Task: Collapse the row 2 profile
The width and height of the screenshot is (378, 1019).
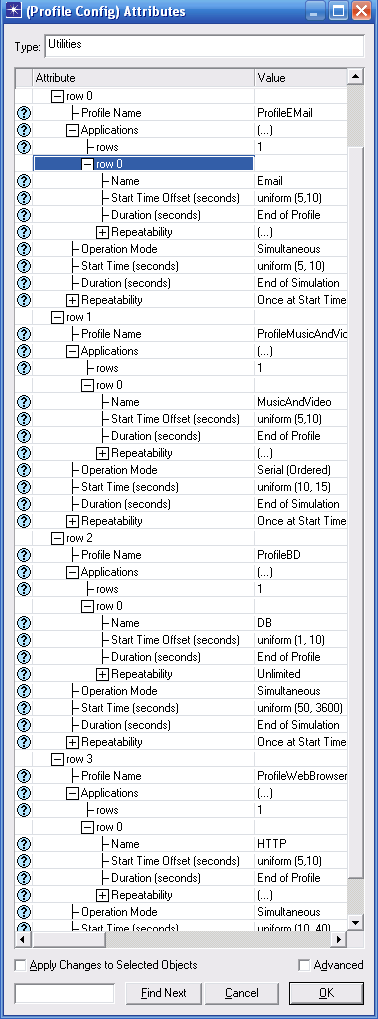Action: [57, 538]
